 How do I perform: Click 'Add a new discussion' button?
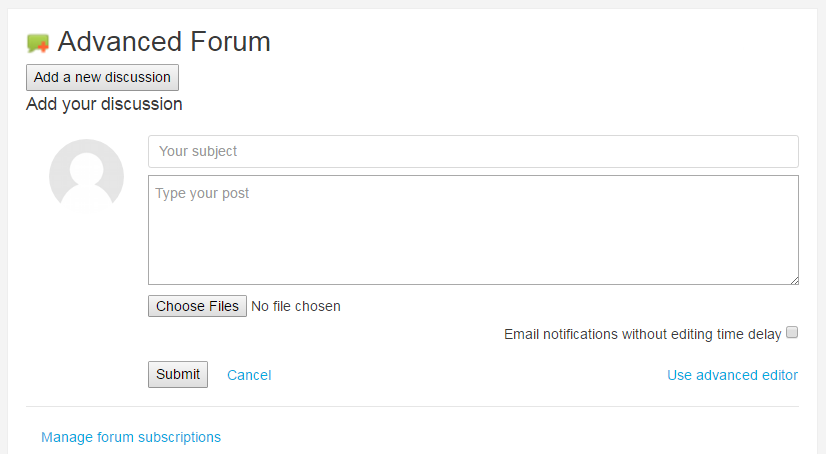(102, 77)
